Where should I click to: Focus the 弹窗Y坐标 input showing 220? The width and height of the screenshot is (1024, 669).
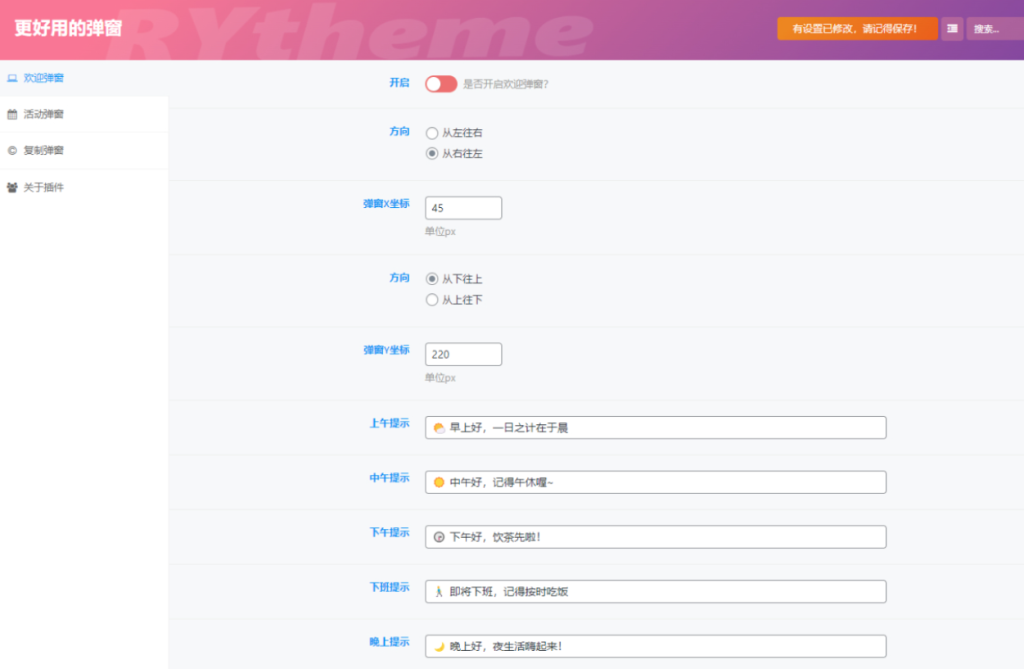click(463, 354)
